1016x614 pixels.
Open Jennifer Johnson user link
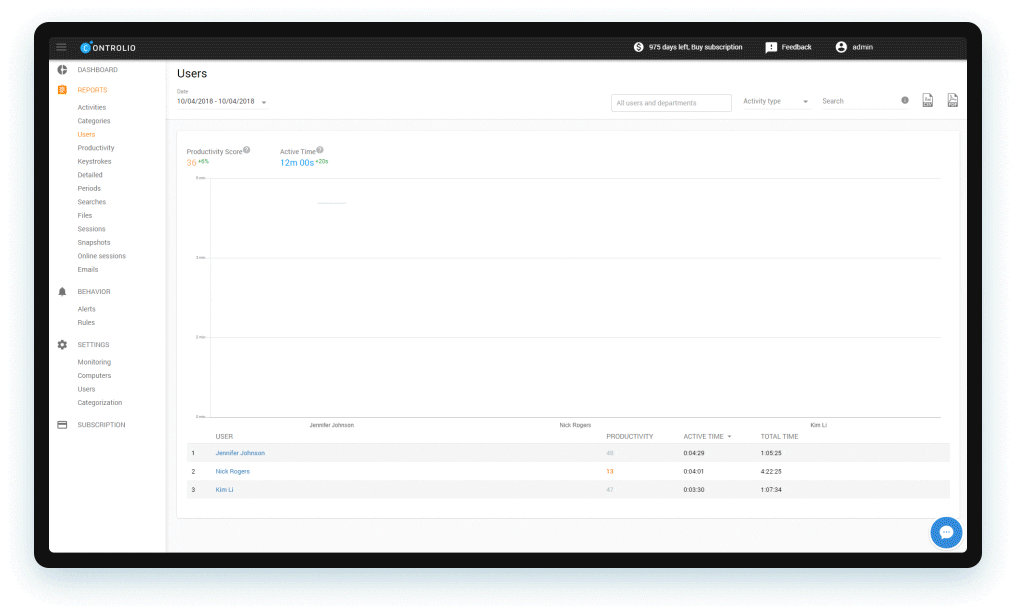click(x=240, y=453)
